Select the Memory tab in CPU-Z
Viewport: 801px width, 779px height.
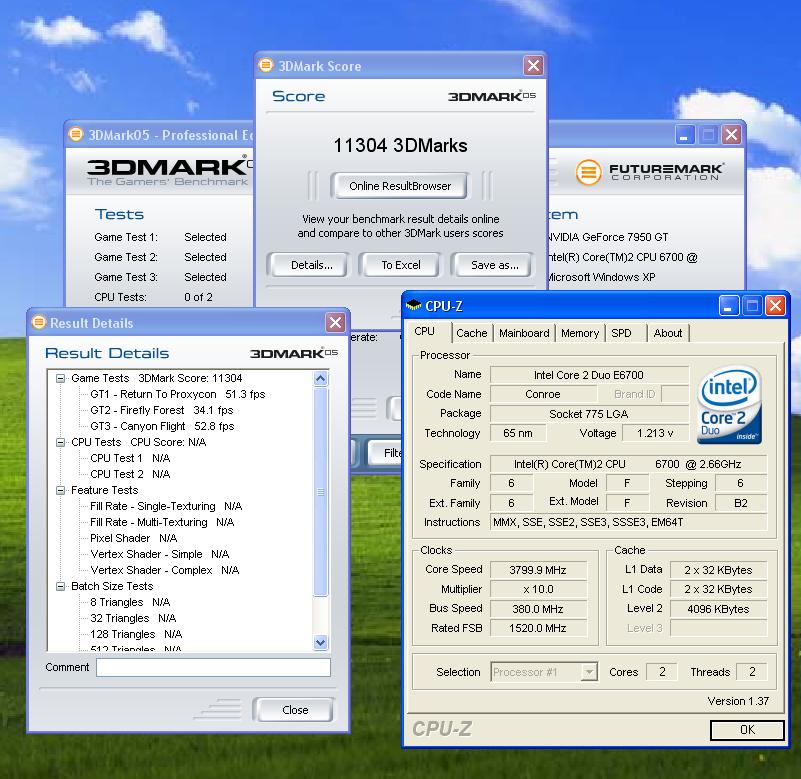[580, 333]
